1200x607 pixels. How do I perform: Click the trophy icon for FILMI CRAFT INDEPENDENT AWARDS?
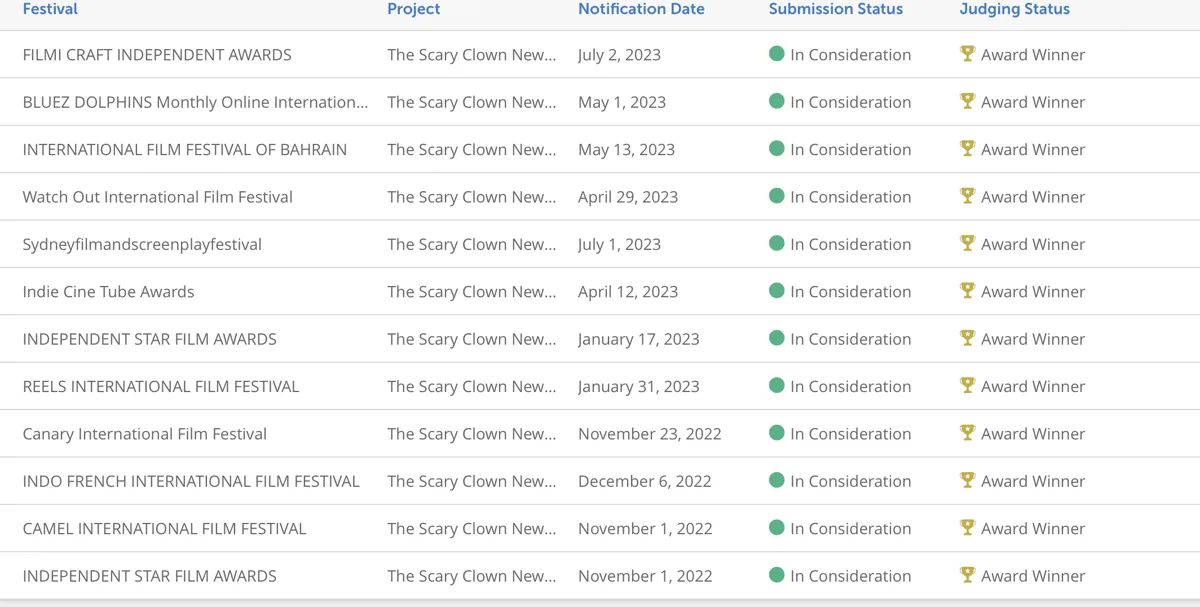967,53
